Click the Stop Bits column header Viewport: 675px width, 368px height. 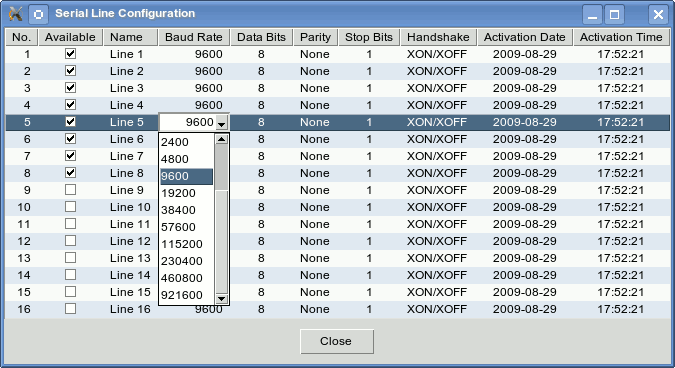click(369, 37)
